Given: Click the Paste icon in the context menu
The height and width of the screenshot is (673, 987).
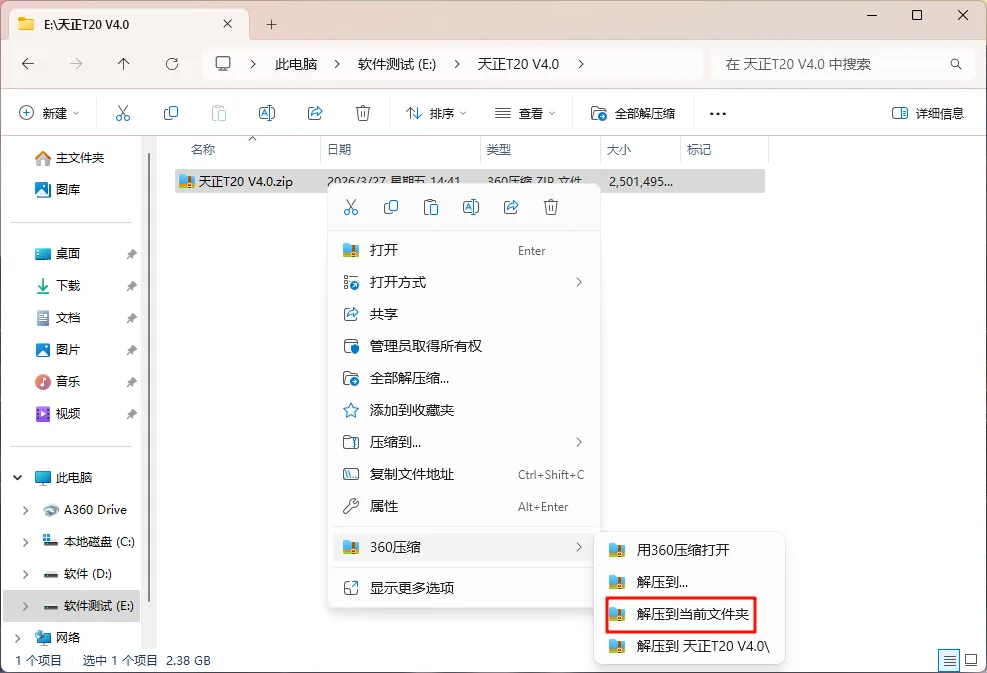Looking at the screenshot, I should click(431, 207).
